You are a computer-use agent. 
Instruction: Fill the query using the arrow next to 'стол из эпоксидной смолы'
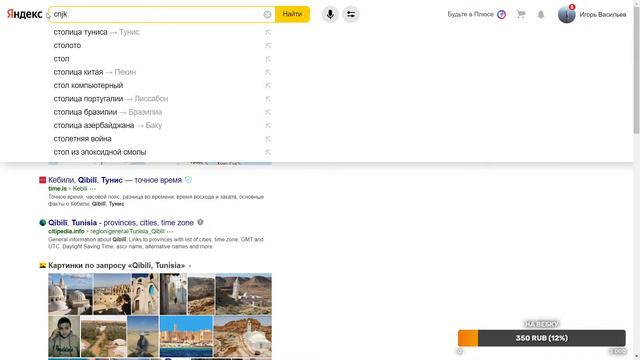coord(268,152)
